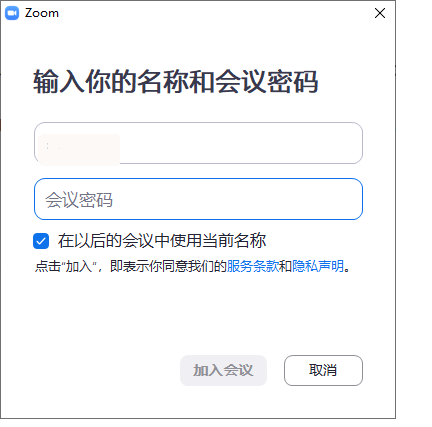Click the Zoom title text in title bar

pyautogui.click(x=42, y=13)
